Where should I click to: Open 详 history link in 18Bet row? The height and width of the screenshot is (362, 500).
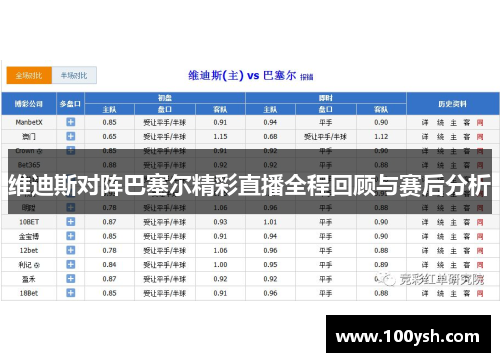click(425, 293)
